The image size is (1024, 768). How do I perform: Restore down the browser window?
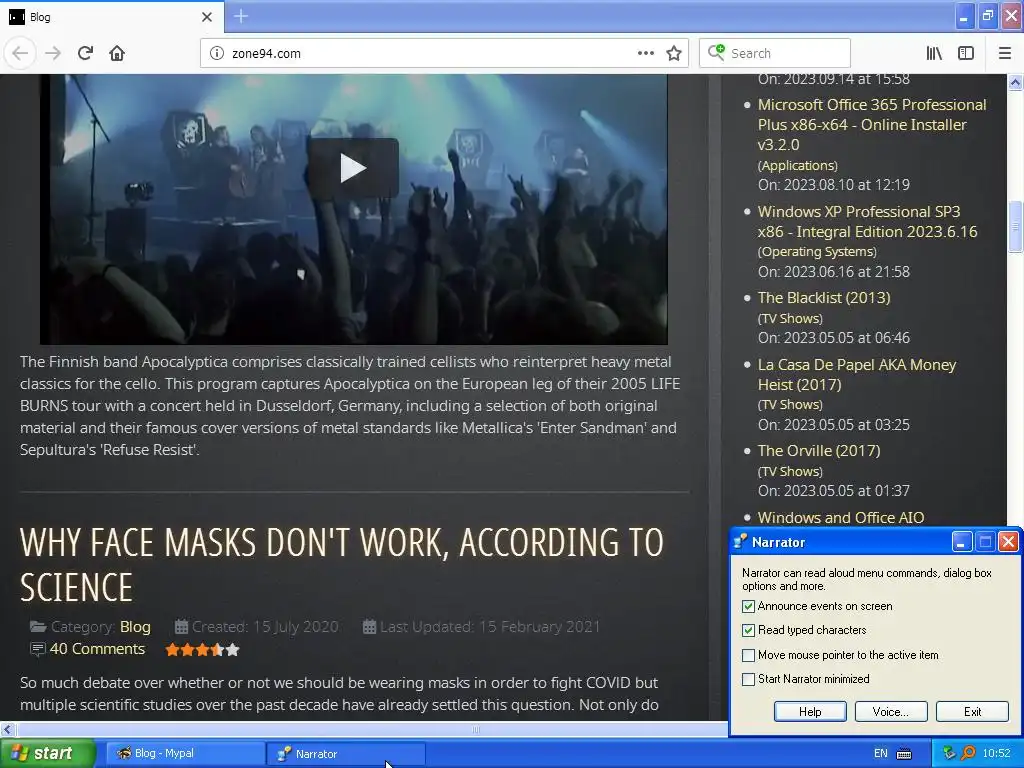[x=987, y=16]
